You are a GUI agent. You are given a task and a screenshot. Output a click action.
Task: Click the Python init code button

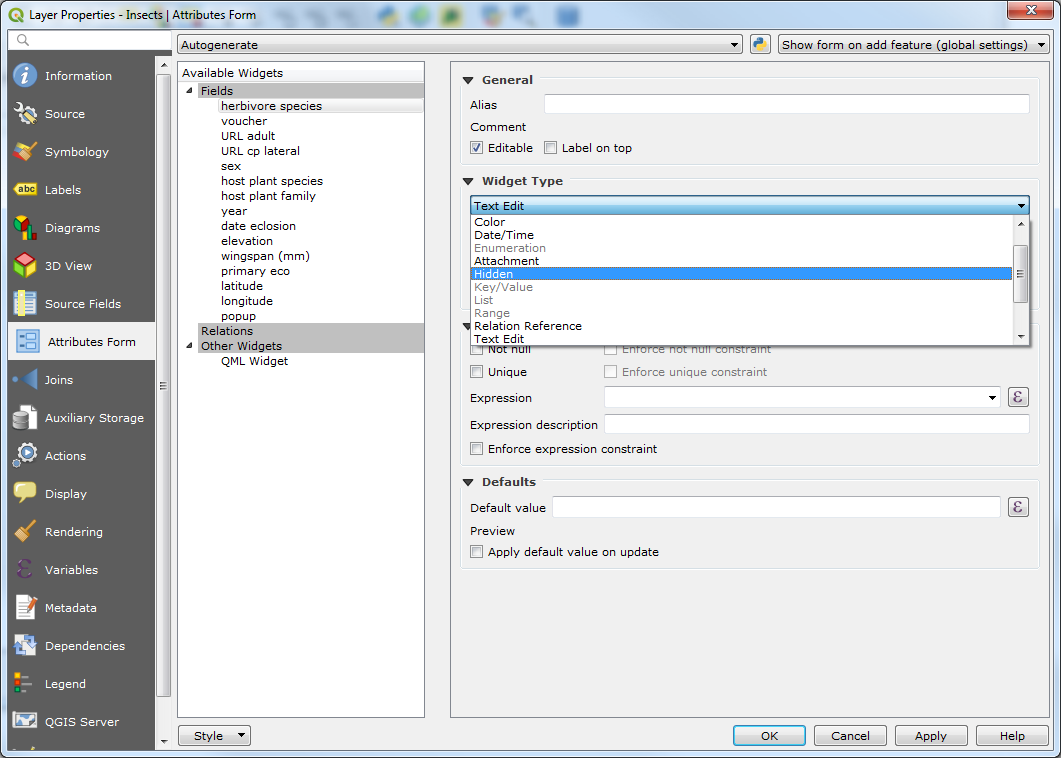coord(760,45)
